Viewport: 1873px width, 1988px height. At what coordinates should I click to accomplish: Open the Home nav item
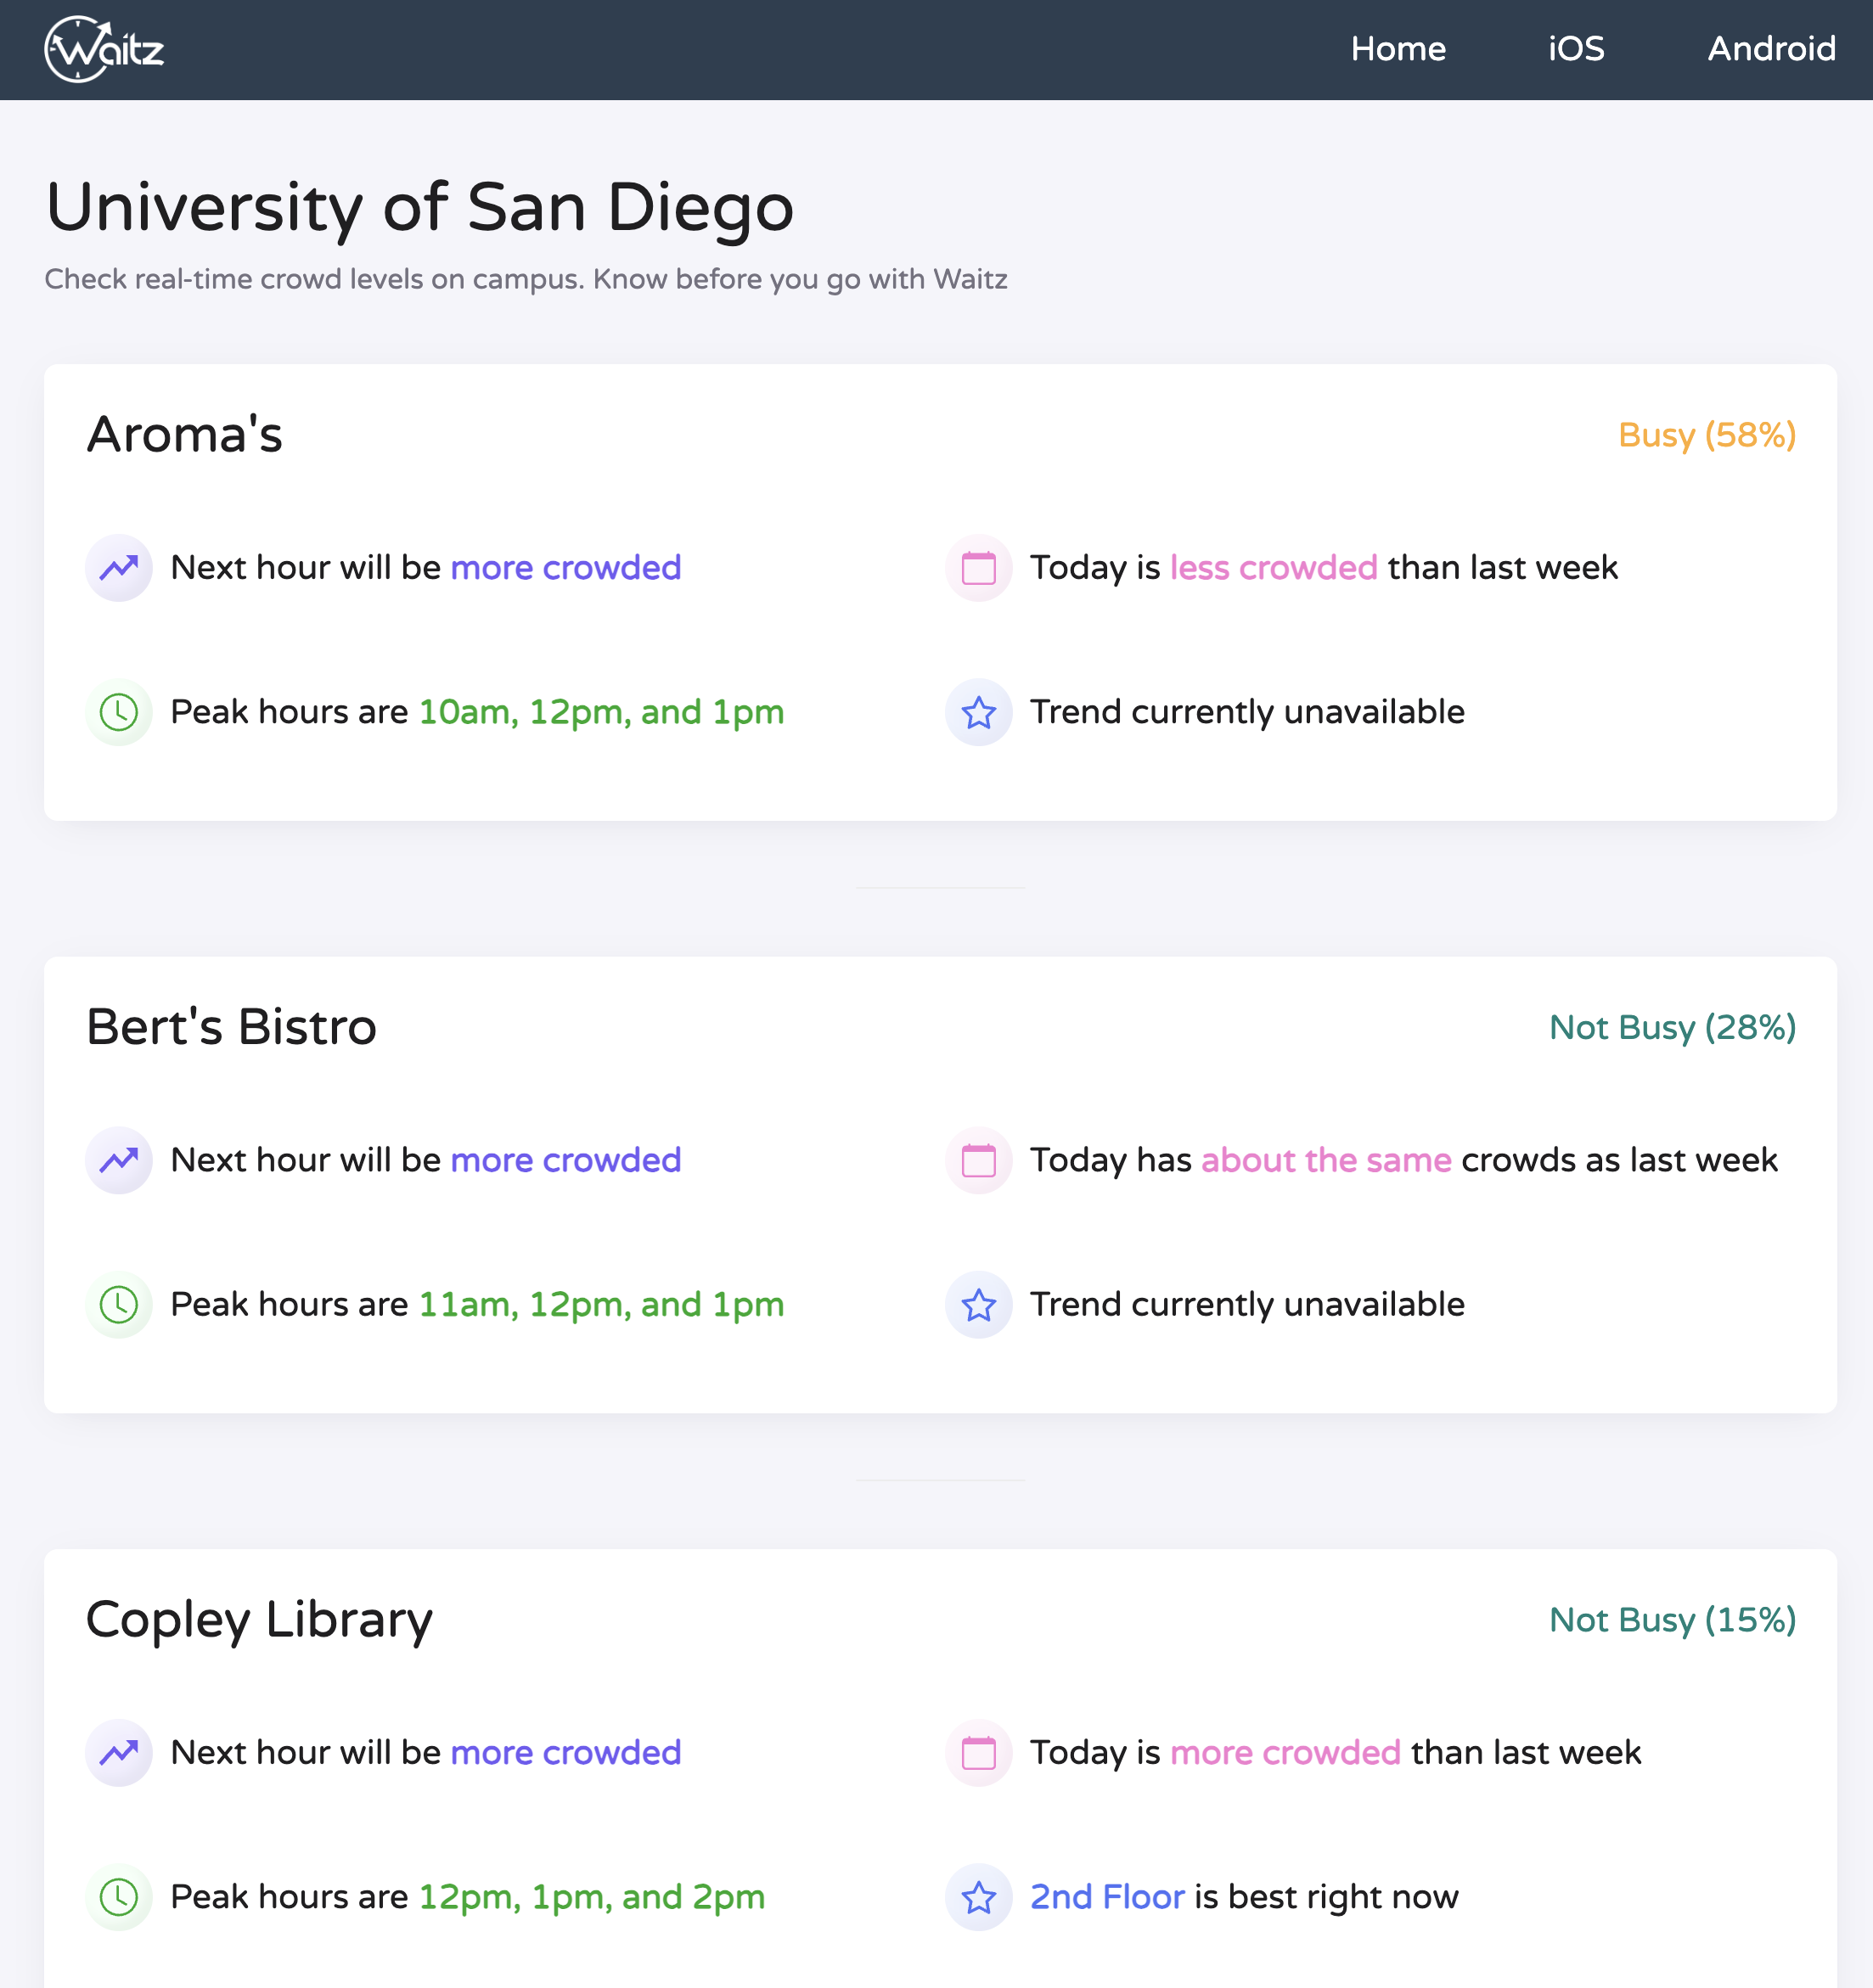(1397, 49)
